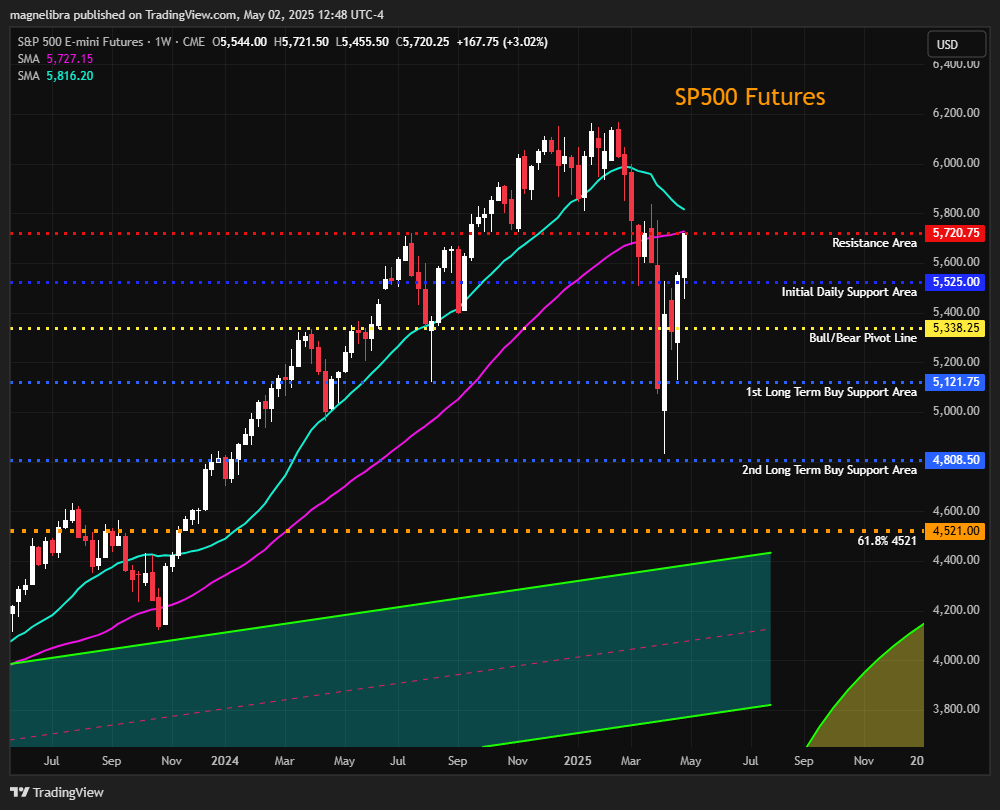Click the 4,200.00 price axis label
The height and width of the screenshot is (810, 1000).
[956, 610]
